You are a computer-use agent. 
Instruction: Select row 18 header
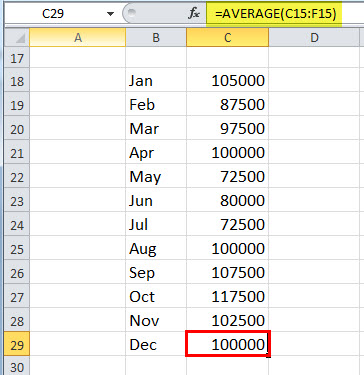pyautogui.click(x=17, y=81)
